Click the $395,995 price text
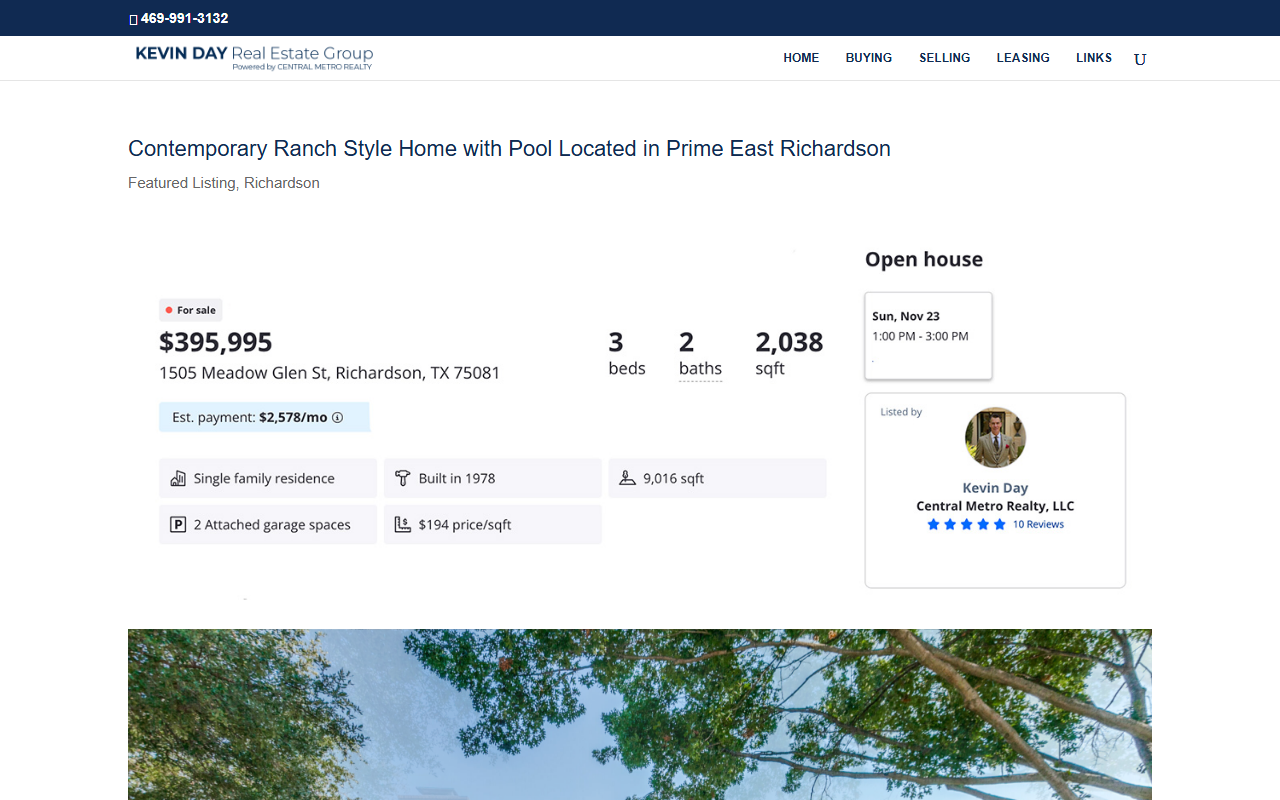 tap(216, 342)
